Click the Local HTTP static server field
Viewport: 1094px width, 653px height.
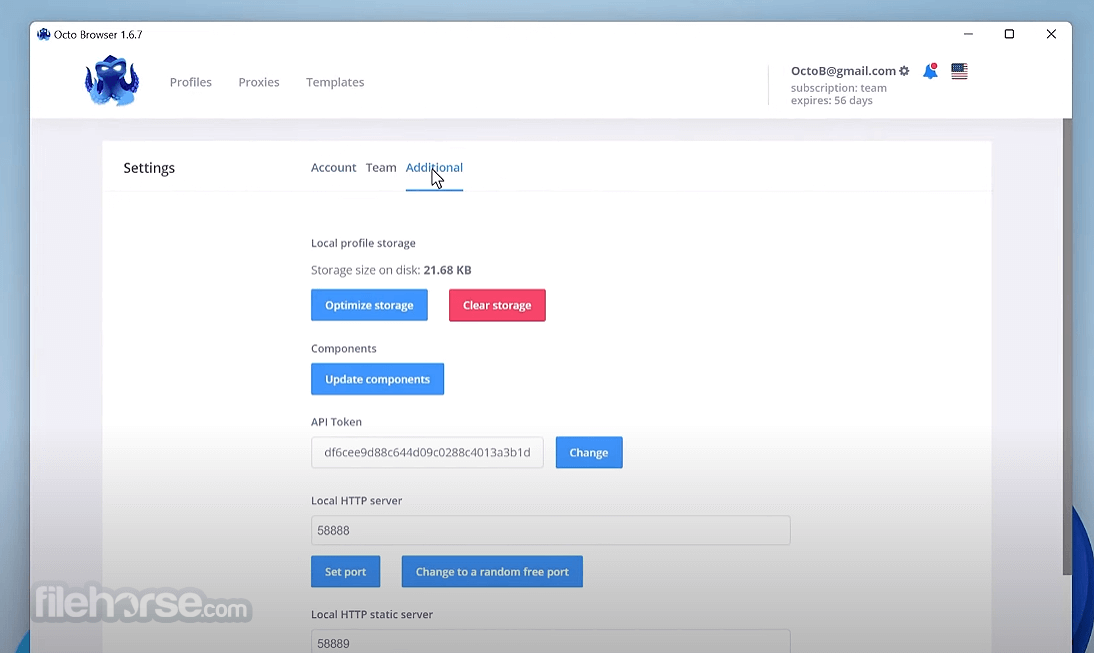point(550,642)
